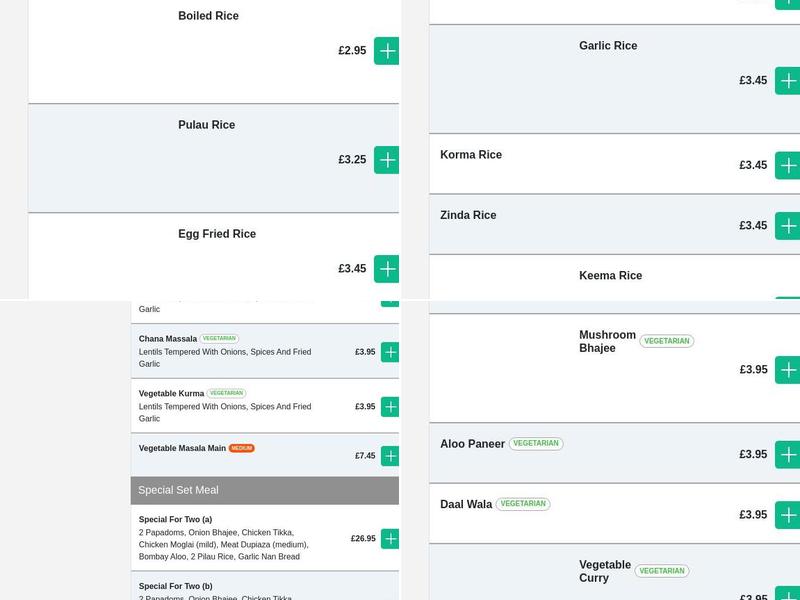The width and height of the screenshot is (800, 600).
Task: Select the Special Set Meal section header
Action: pyautogui.click(x=265, y=490)
